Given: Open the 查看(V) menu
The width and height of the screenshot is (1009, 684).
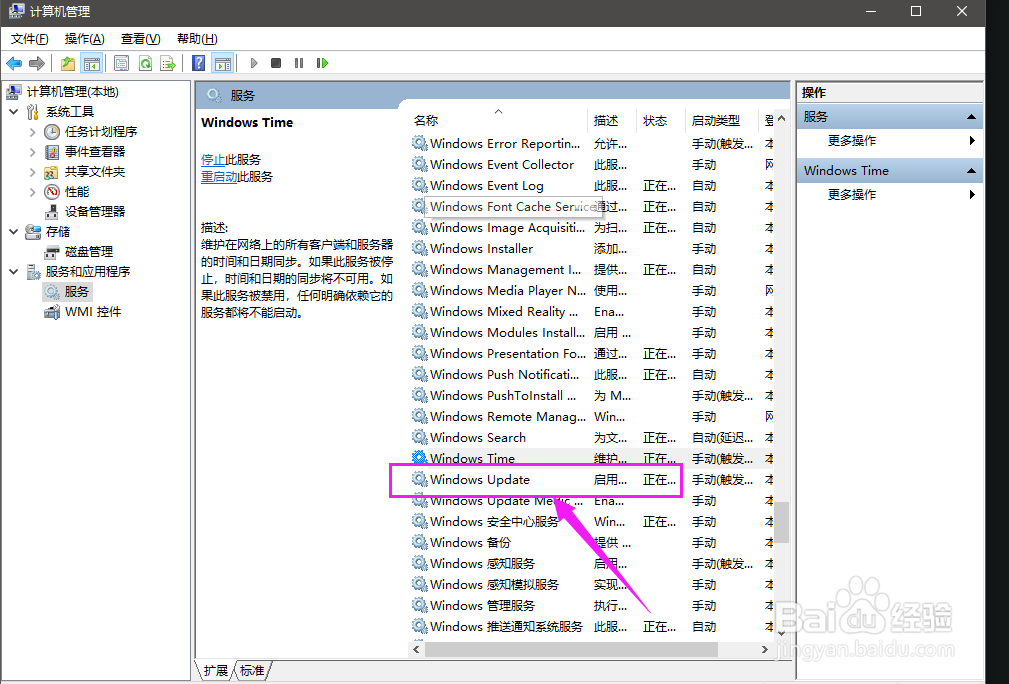Looking at the screenshot, I should click(140, 39).
